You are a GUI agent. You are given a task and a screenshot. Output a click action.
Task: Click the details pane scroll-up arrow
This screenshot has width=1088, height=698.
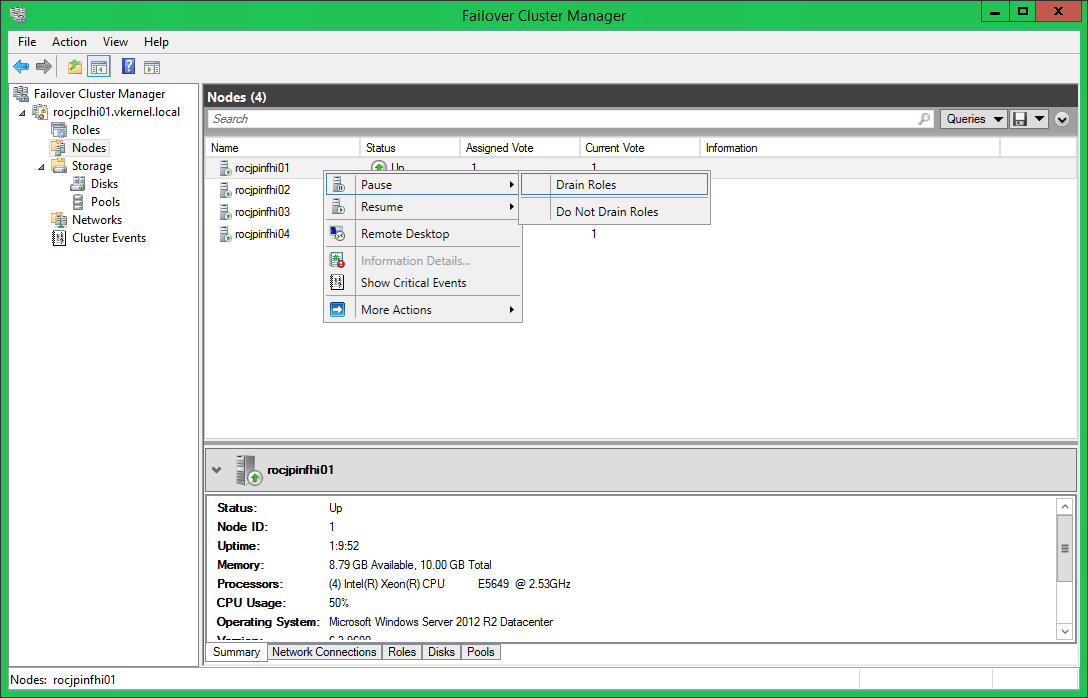pos(1064,507)
